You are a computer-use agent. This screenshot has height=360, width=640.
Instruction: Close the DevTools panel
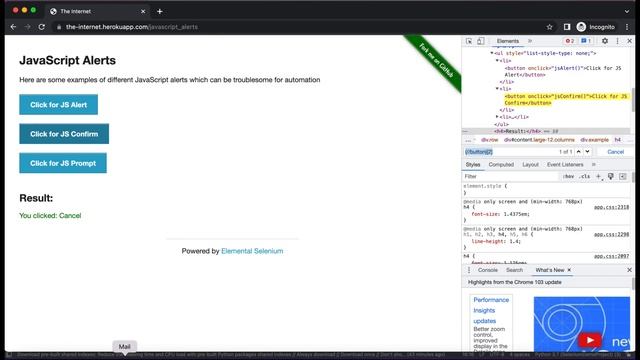click(629, 41)
